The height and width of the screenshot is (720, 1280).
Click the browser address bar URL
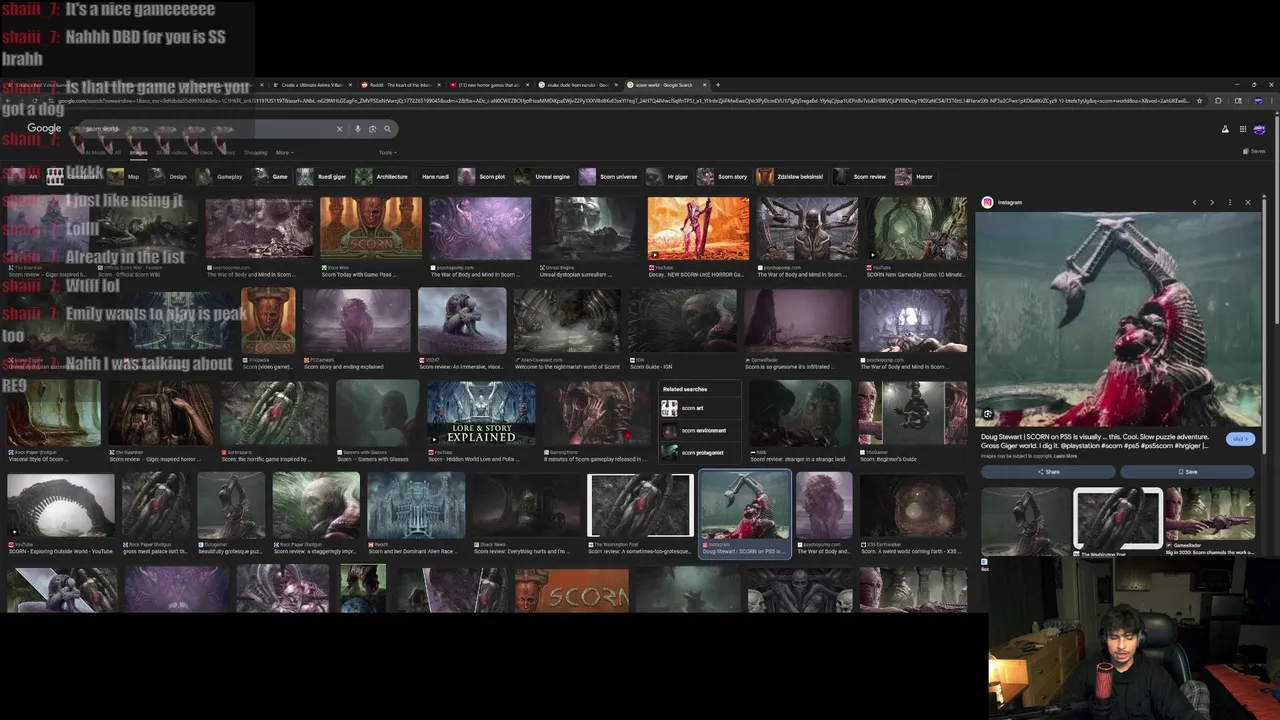click(x=620, y=100)
